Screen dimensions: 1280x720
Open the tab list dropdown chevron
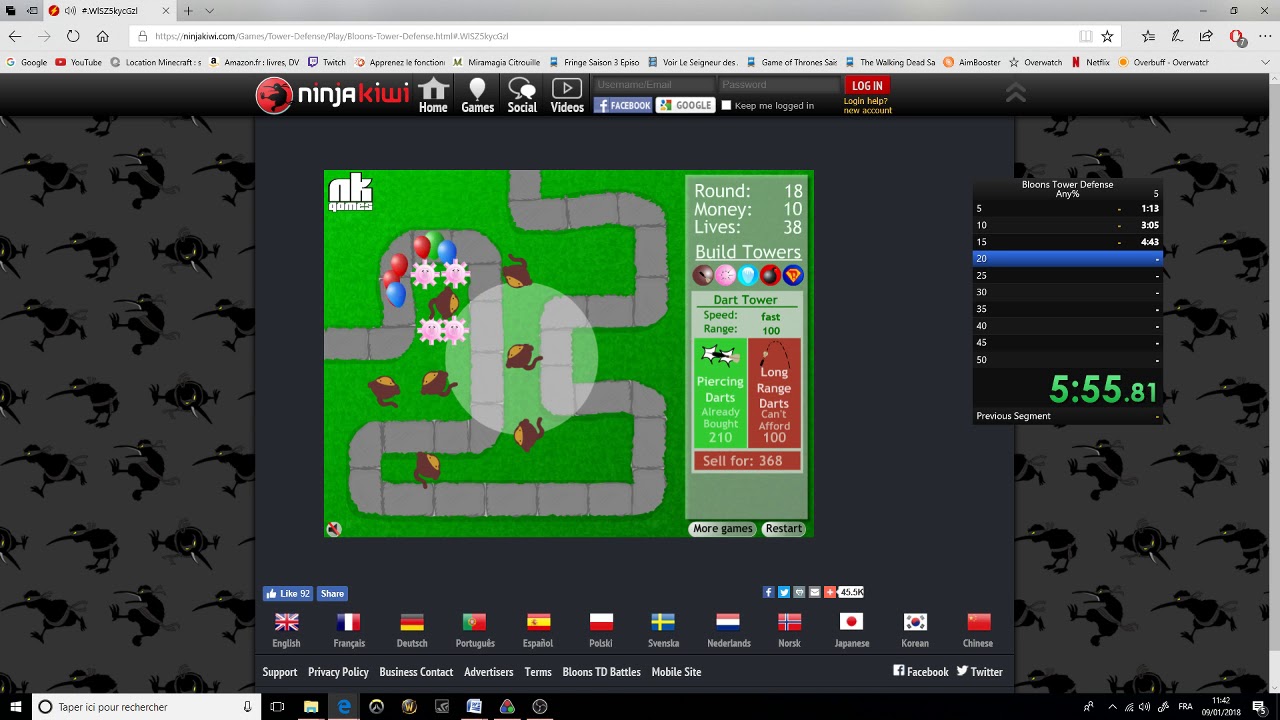coord(209,11)
